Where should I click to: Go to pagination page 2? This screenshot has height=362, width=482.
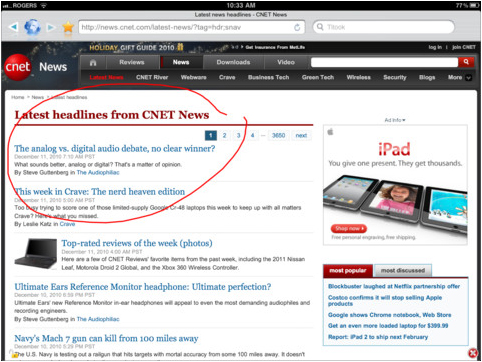pos(224,135)
